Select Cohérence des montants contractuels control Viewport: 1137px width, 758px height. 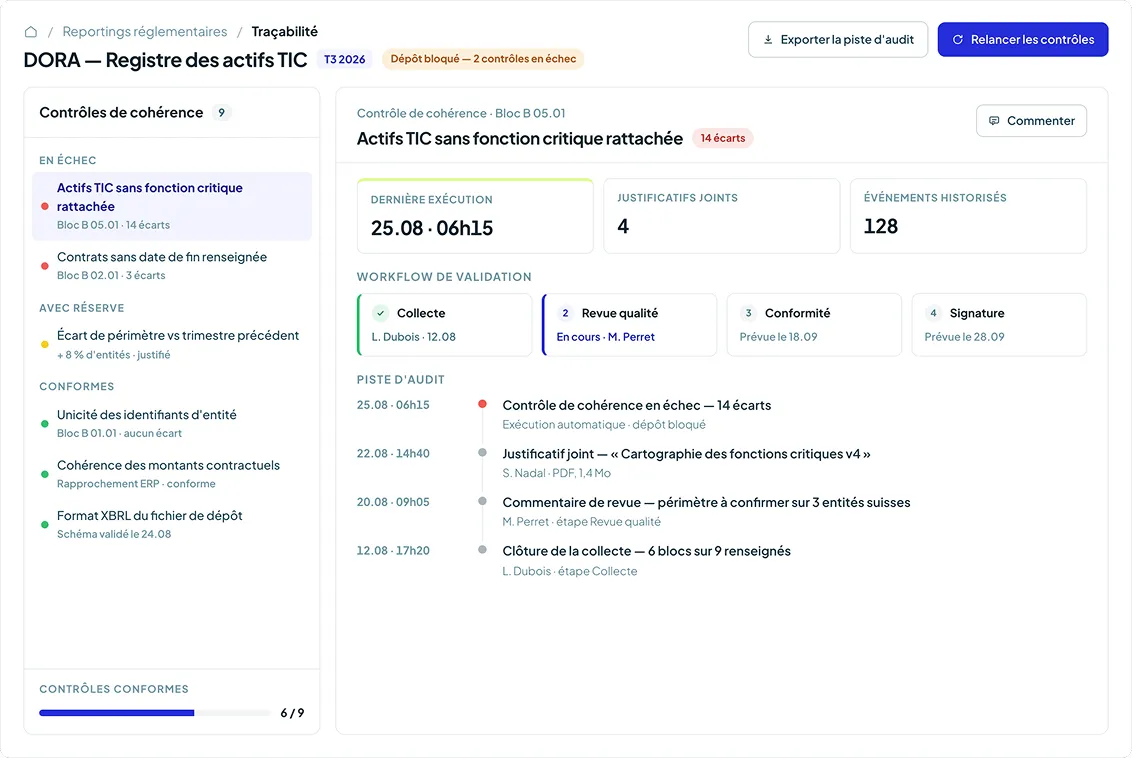point(172,474)
